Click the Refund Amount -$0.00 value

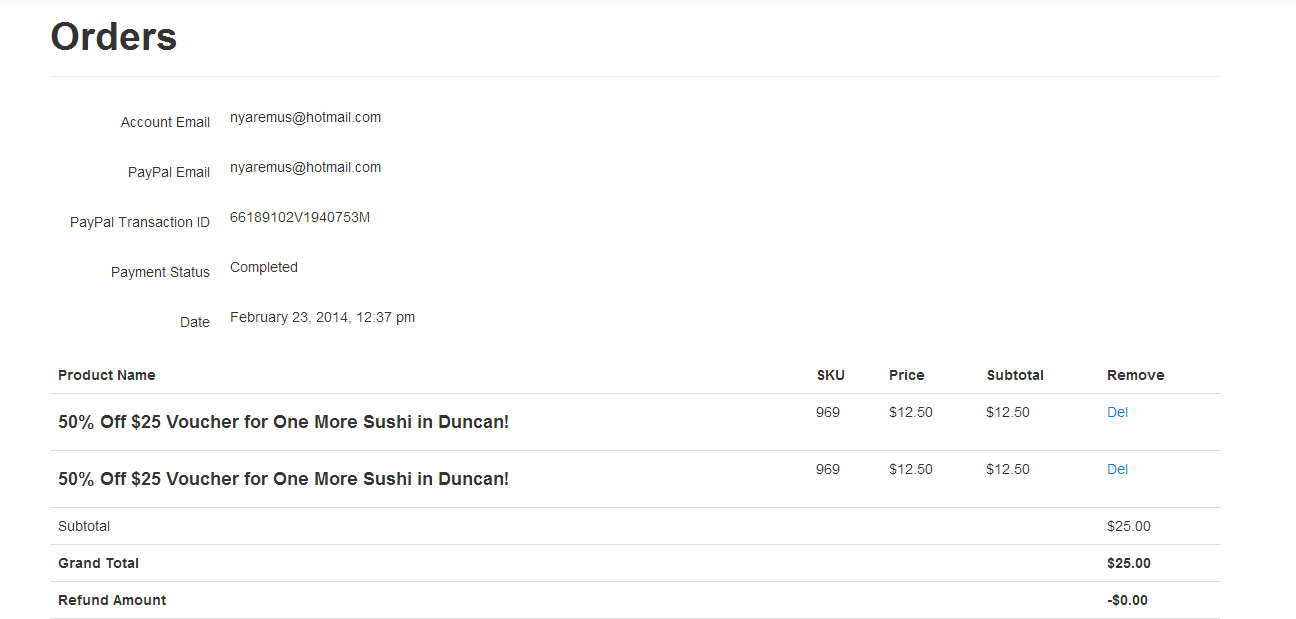pos(1128,600)
